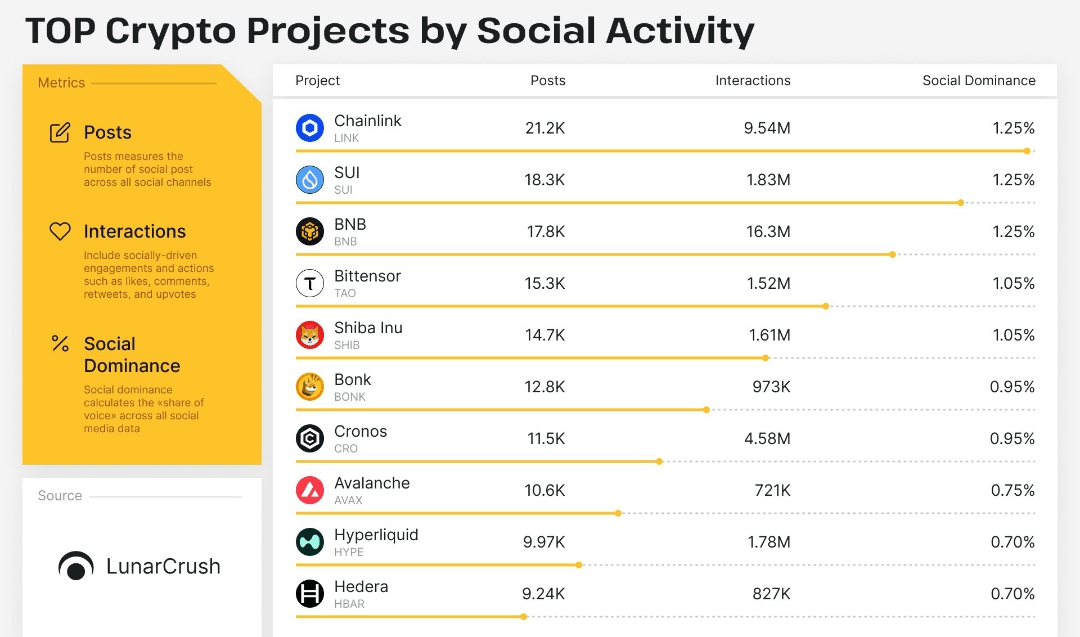Click the Project column header
The width and height of the screenshot is (1080, 637).
click(x=318, y=81)
